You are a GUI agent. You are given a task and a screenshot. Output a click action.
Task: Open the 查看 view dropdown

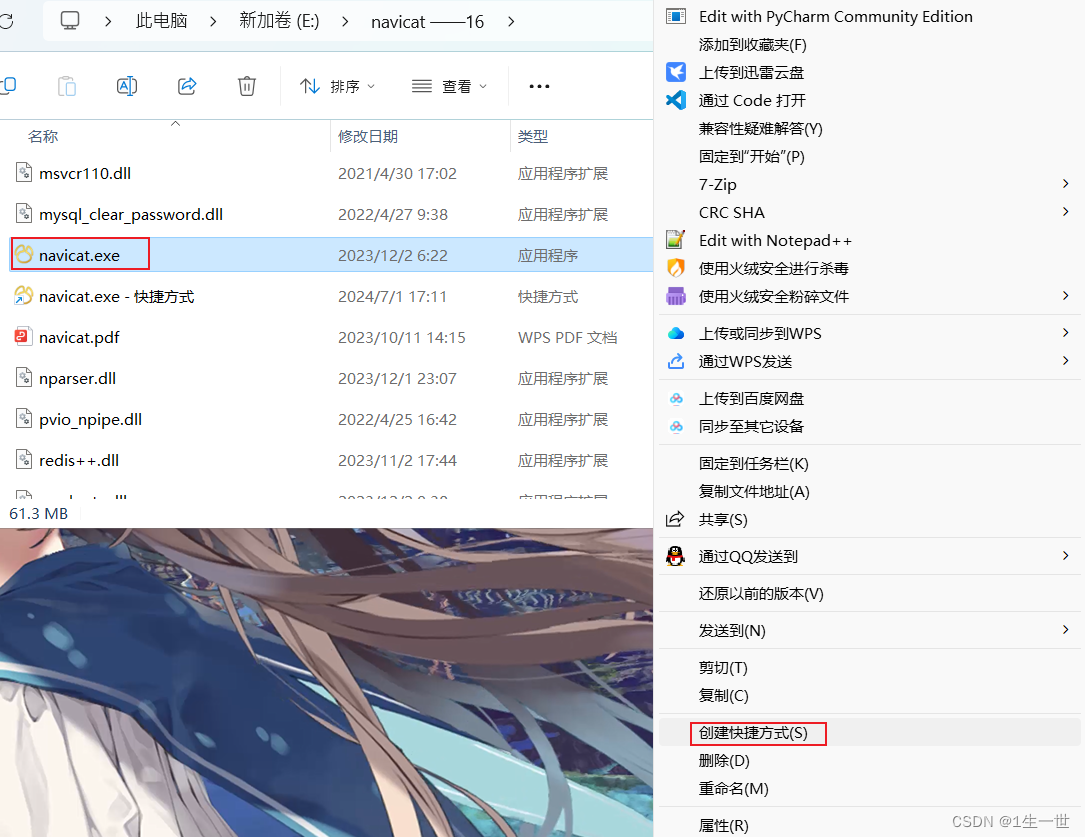tap(449, 86)
